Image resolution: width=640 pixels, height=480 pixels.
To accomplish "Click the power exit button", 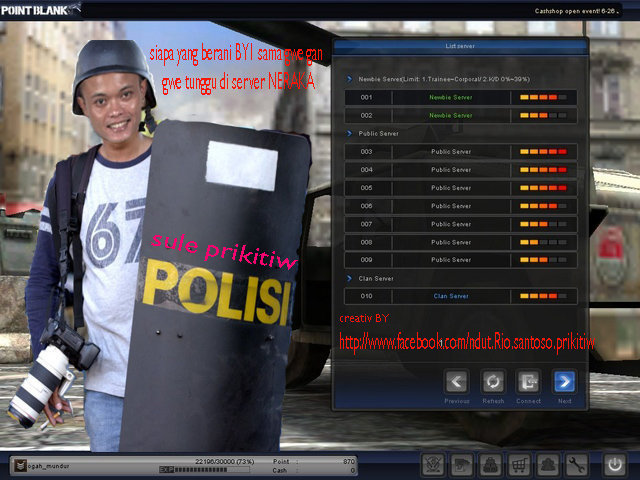I will tap(615, 464).
